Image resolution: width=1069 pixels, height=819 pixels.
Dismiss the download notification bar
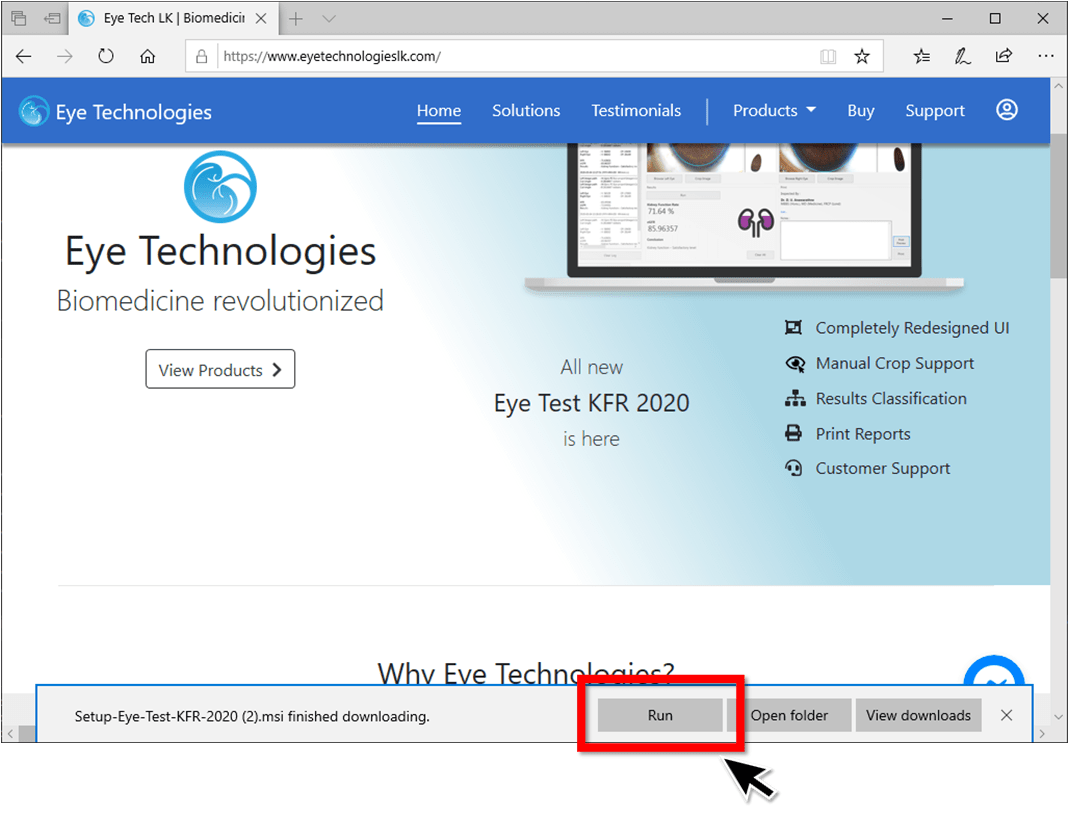pyautogui.click(x=1006, y=715)
